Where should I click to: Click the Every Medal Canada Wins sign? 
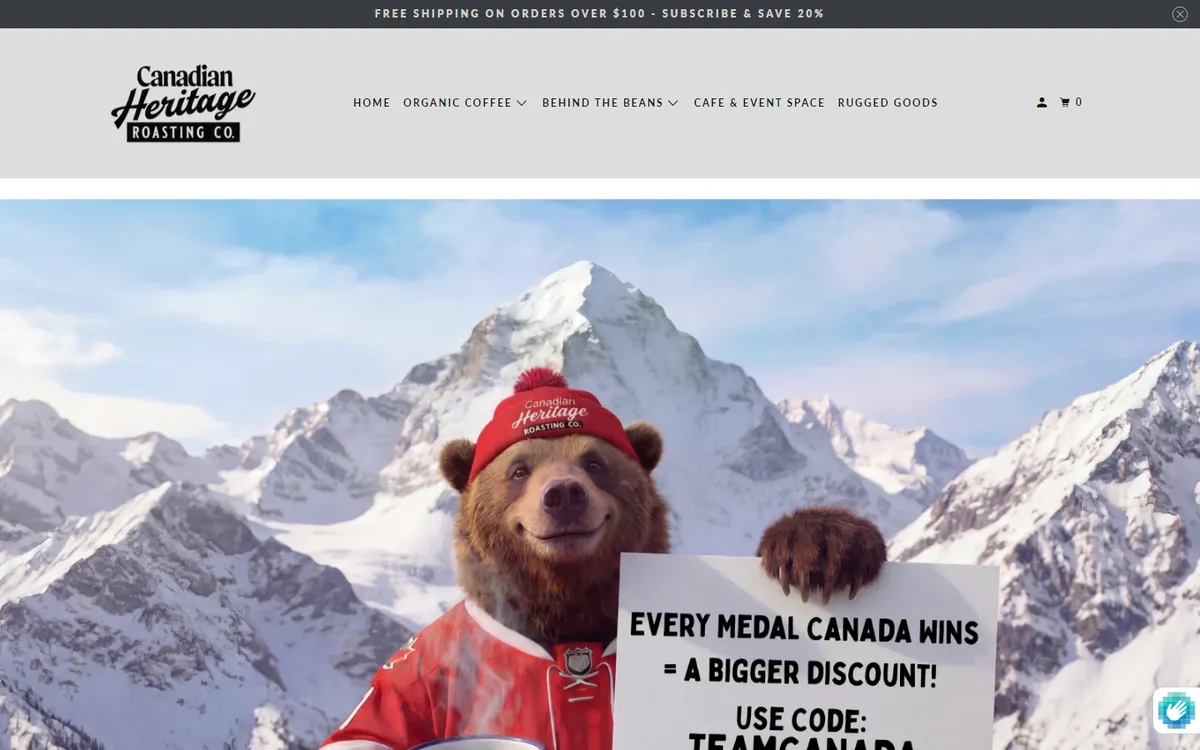[805, 650]
